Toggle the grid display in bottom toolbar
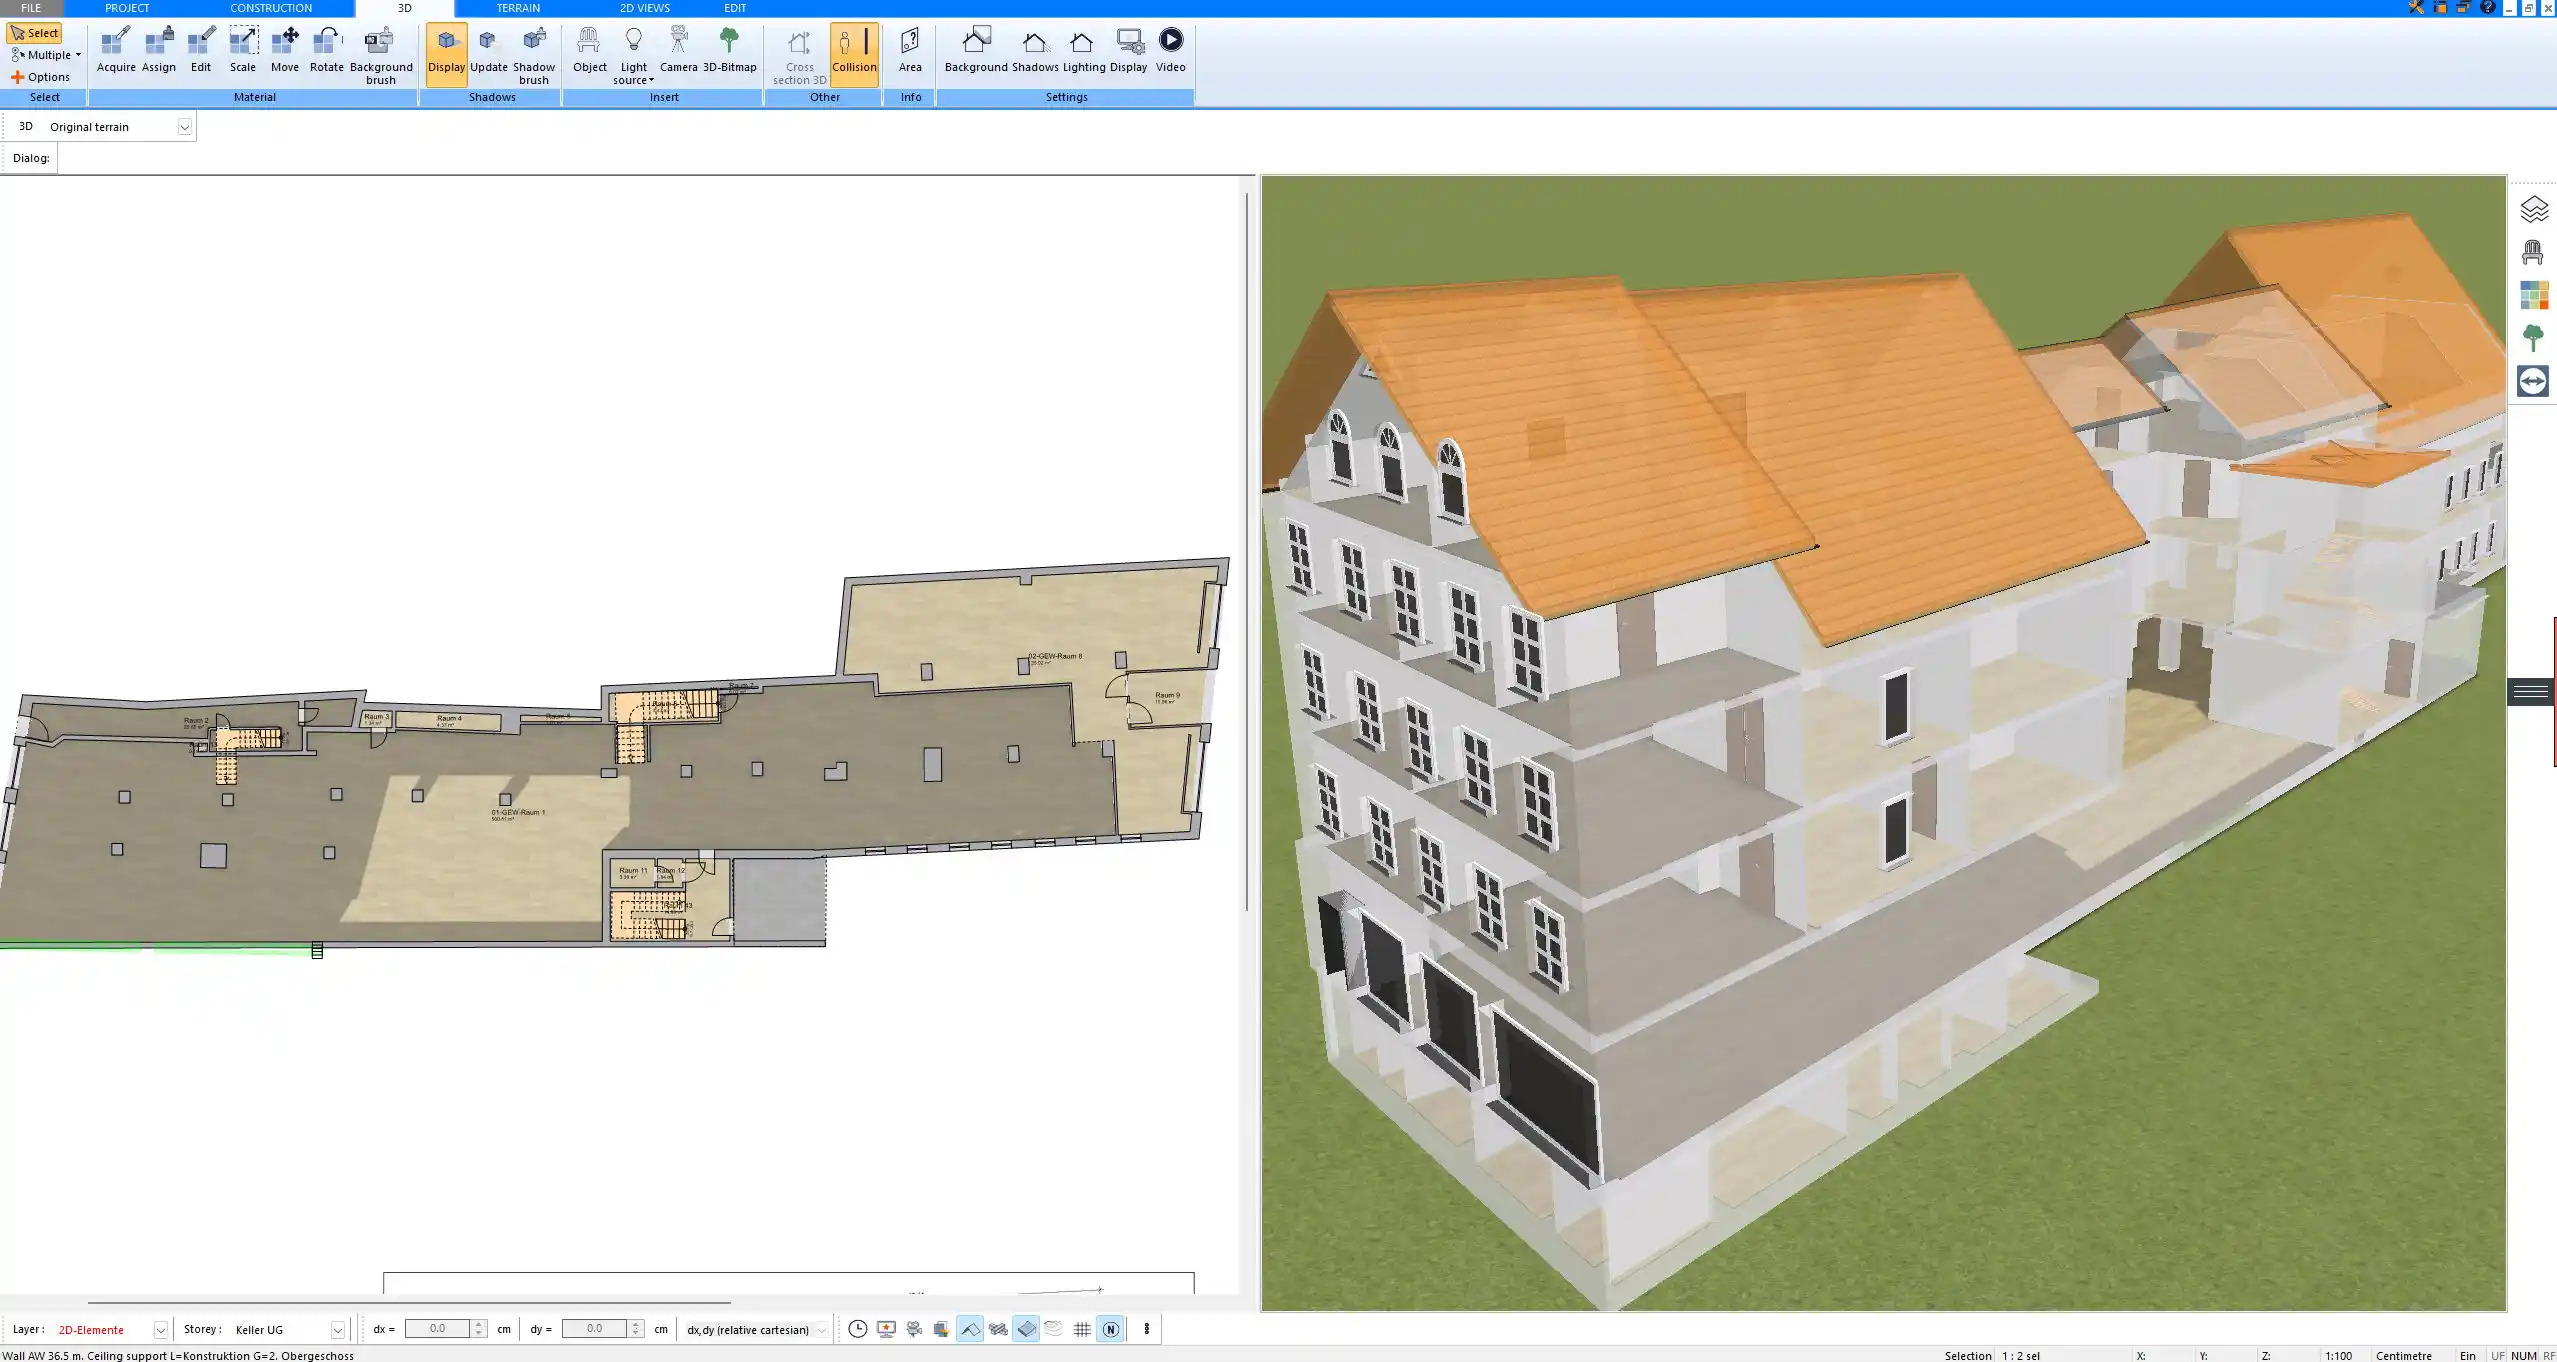This screenshot has height=1362, width=2557. (1082, 1329)
